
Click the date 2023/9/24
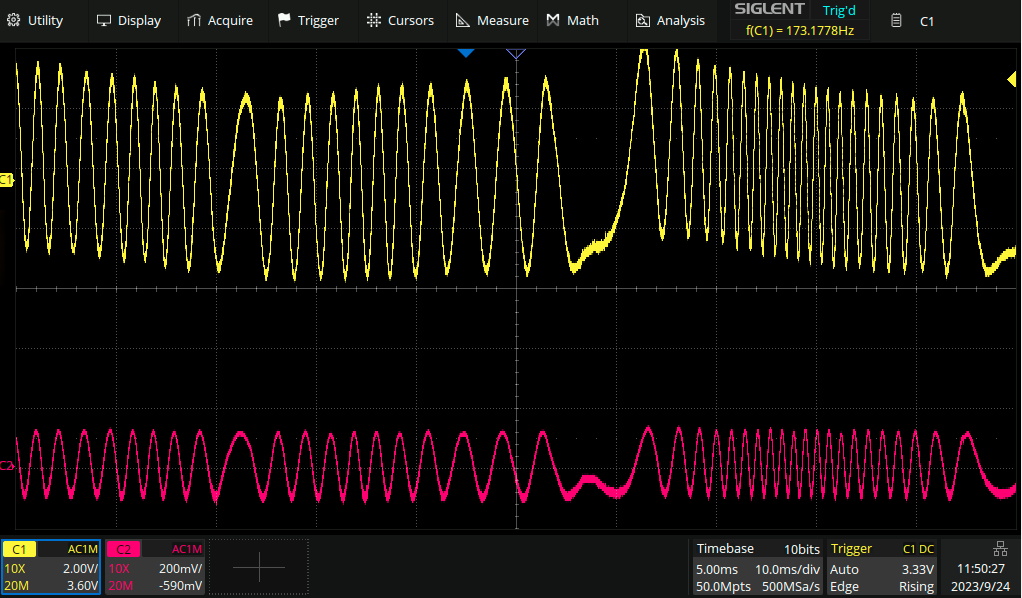(980, 586)
